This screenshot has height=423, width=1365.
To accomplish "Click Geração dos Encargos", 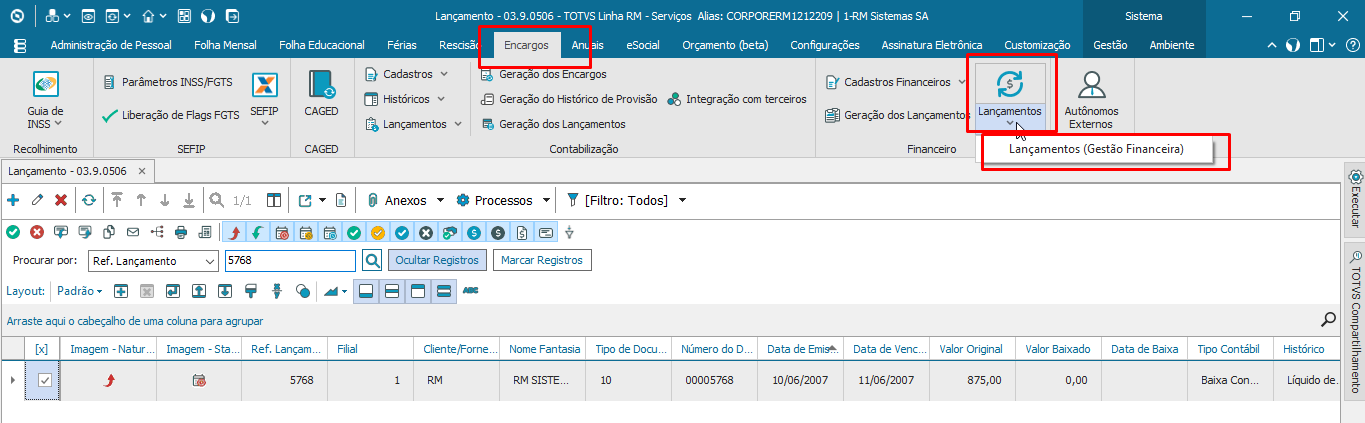I will click(543, 74).
